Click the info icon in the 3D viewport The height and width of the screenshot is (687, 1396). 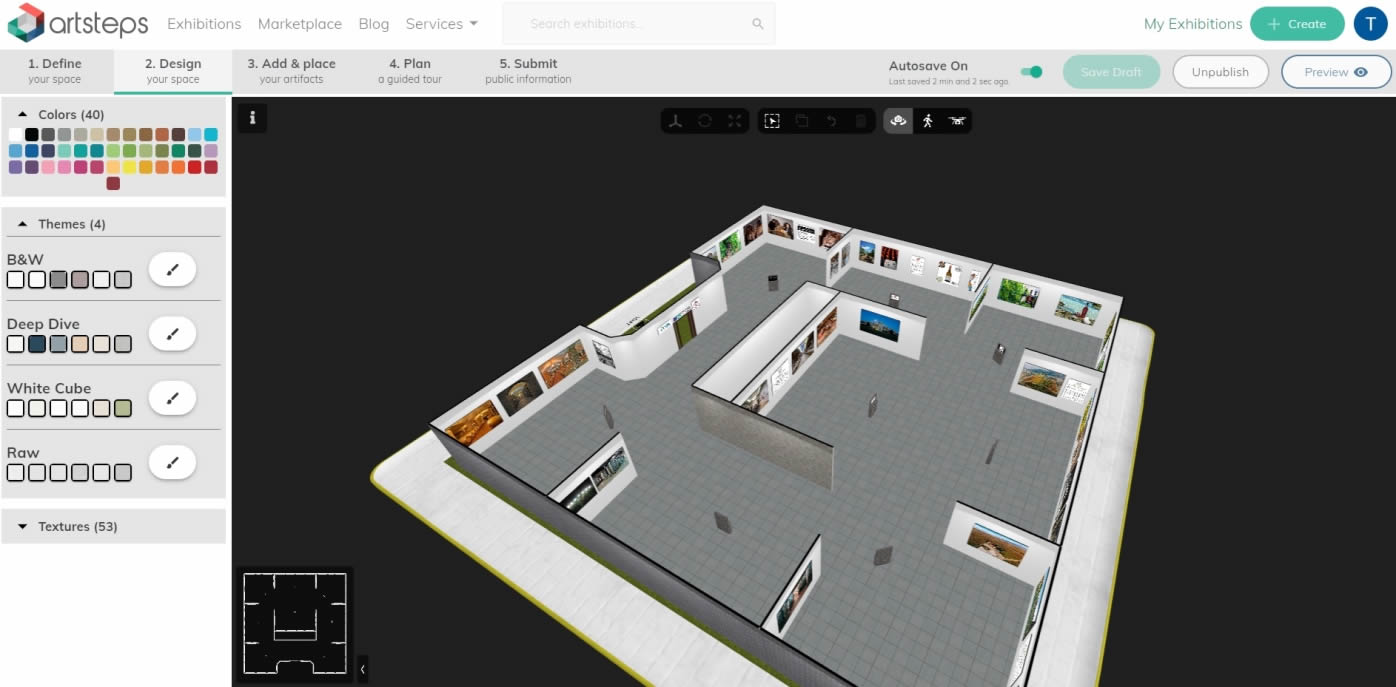point(252,118)
